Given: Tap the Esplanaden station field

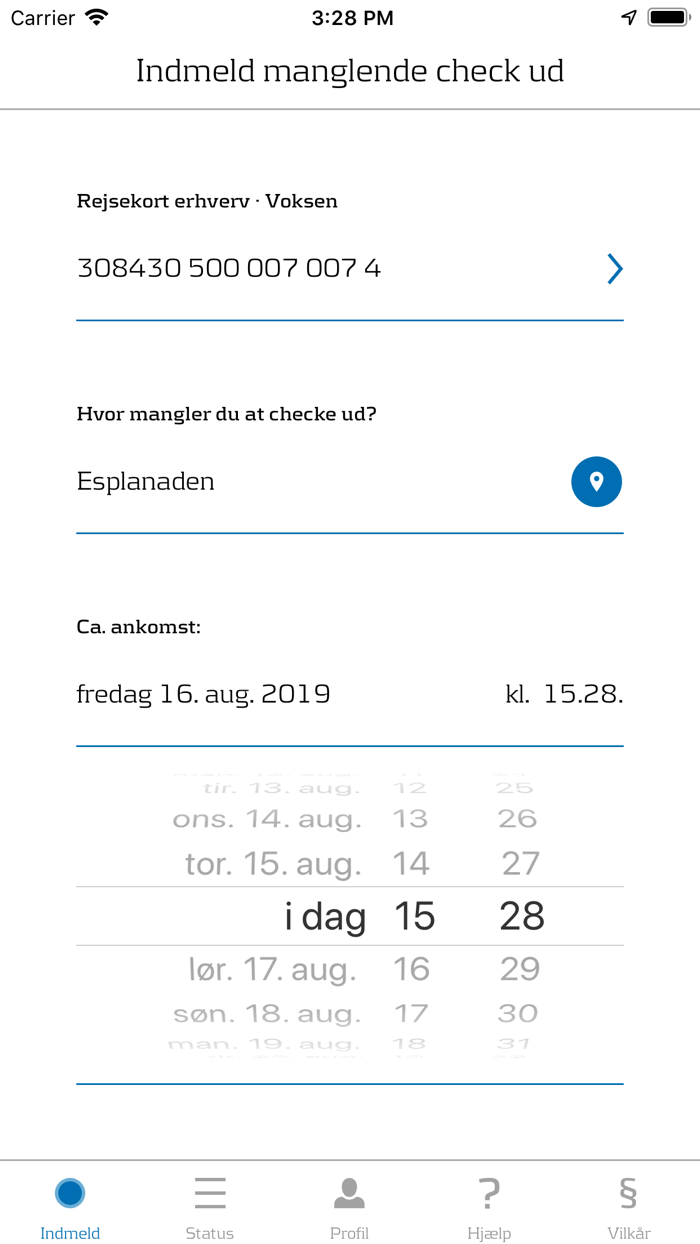Looking at the screenshot, I should pos(145,481).
